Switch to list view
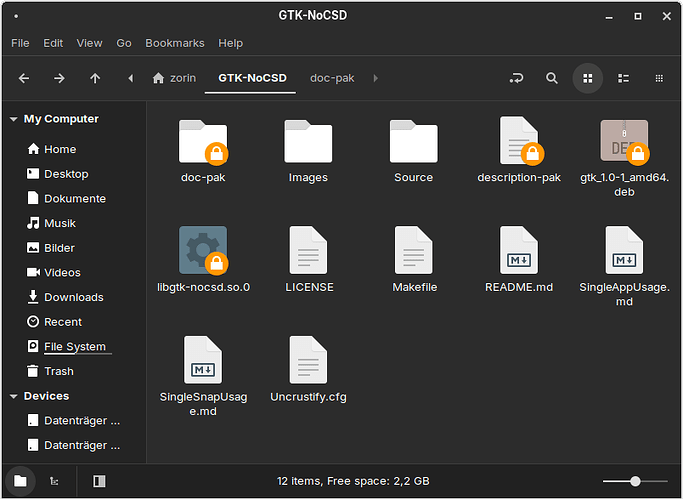The image size is (683, 499). (x=623, y=78)
